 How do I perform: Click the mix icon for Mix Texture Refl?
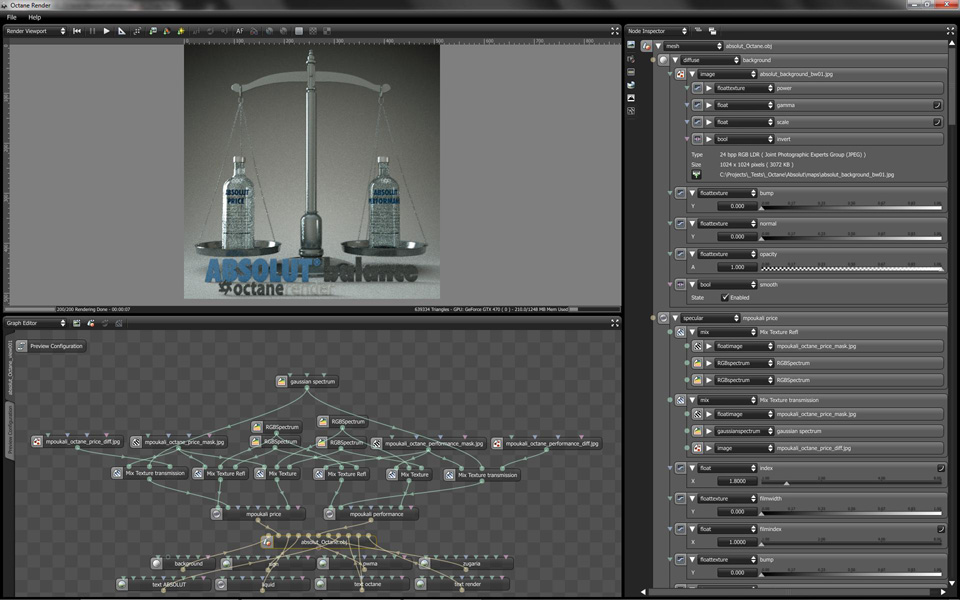coord(680,332)
